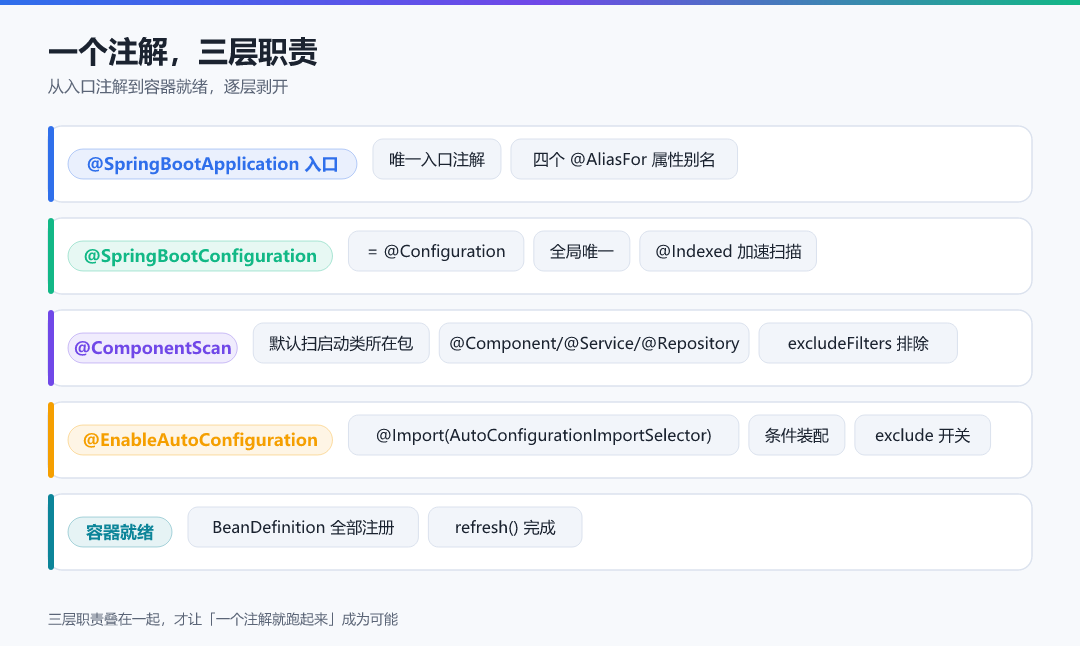Select the 唯一入口注解 chip
This screenshot has height=646, width=1080.
coord(437,159)
